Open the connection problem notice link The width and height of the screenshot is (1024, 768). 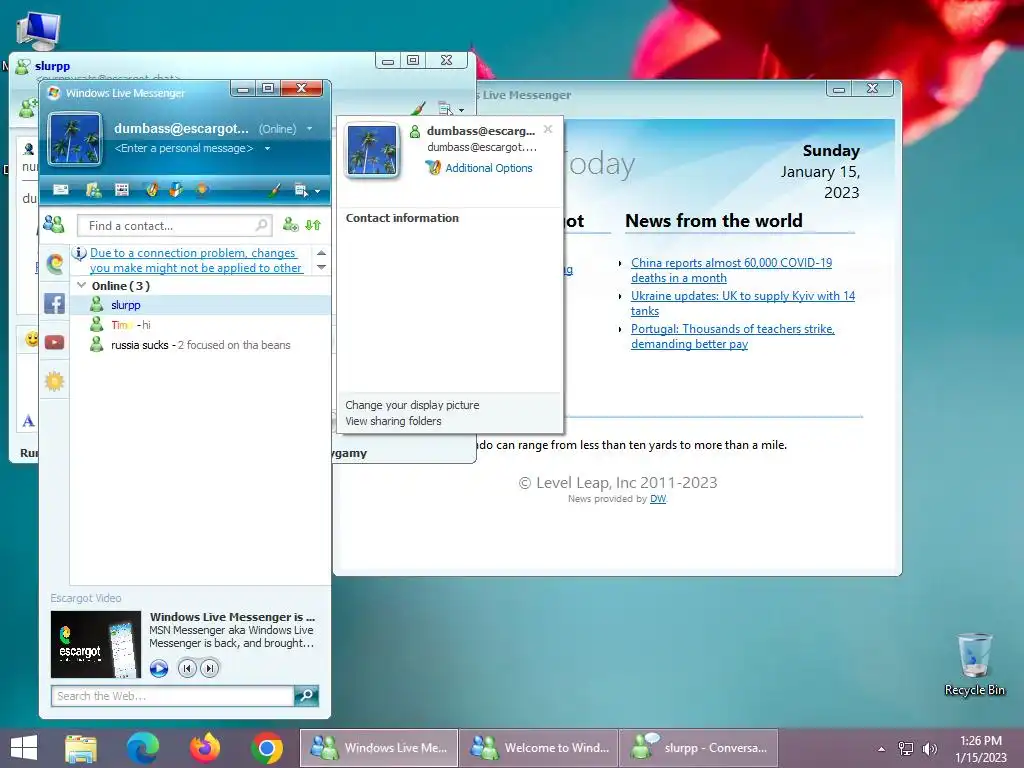coord(195,260)
